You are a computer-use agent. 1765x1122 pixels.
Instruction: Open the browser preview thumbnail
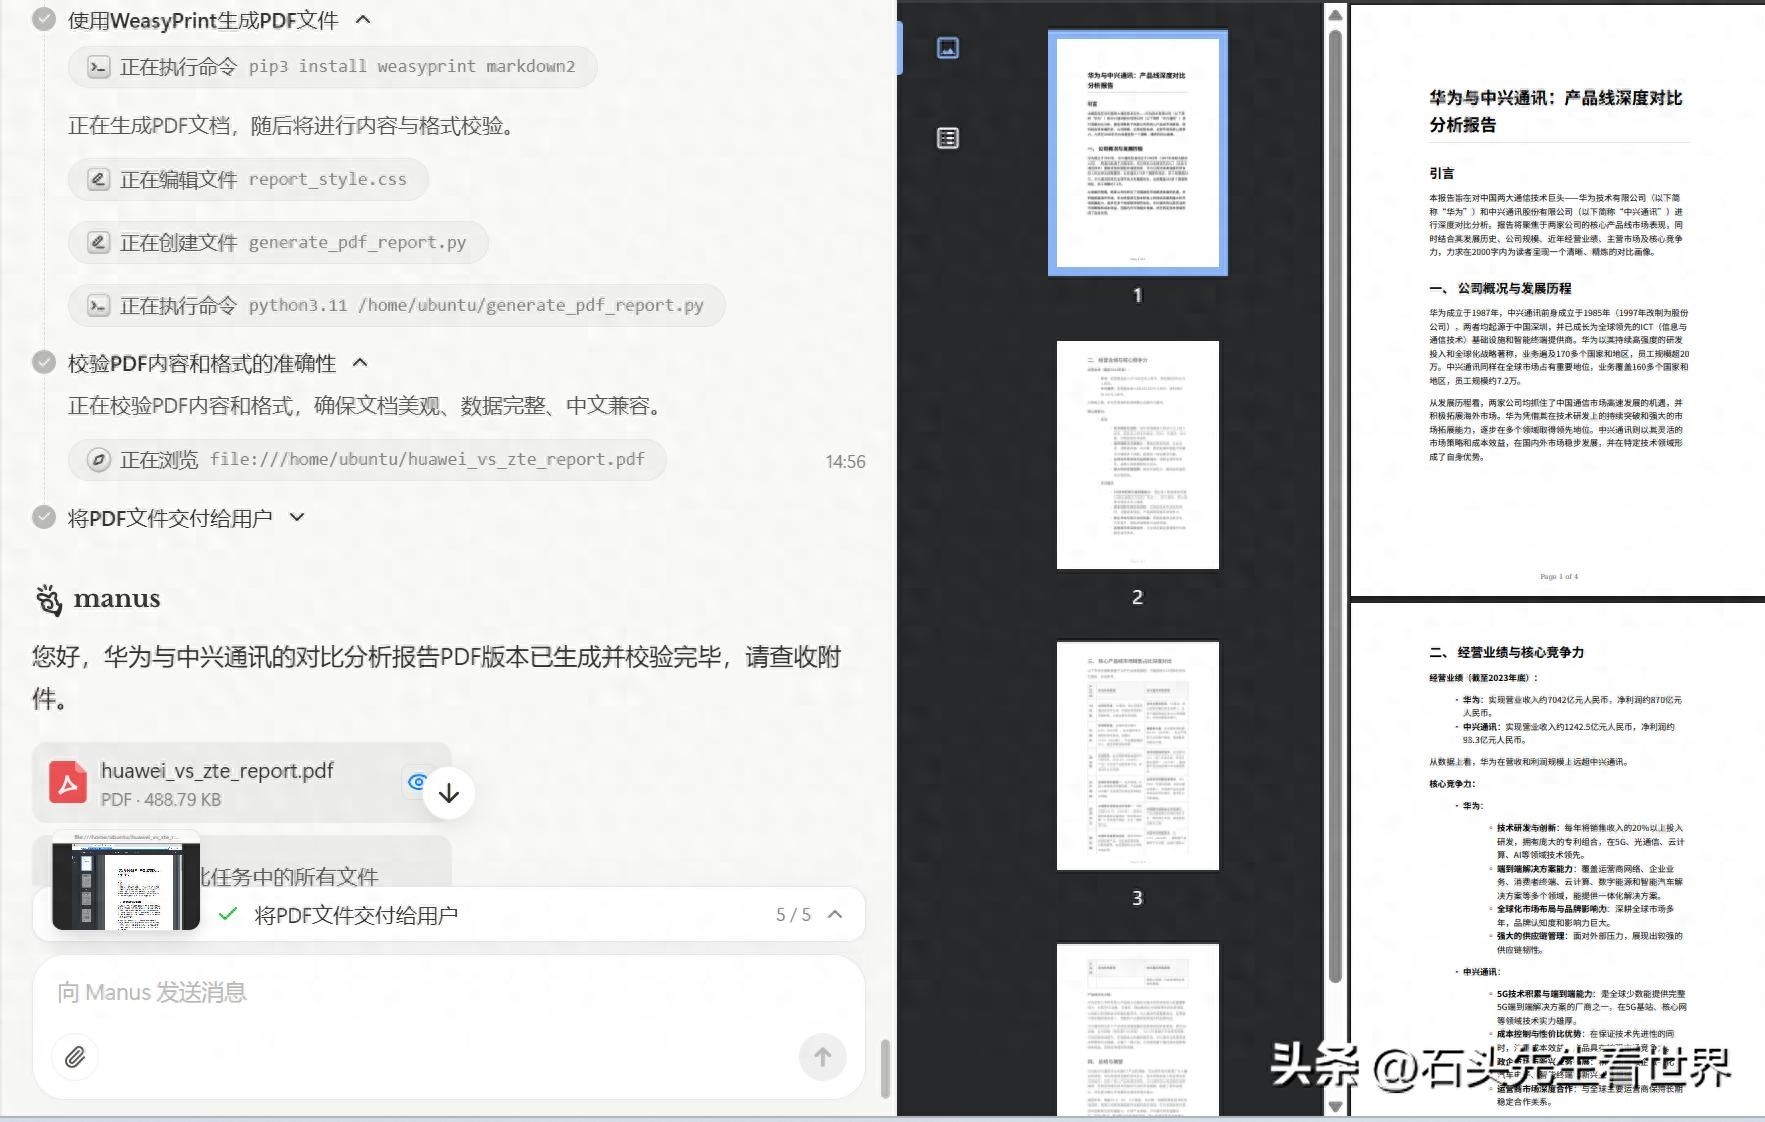click(x=126, y=881)
